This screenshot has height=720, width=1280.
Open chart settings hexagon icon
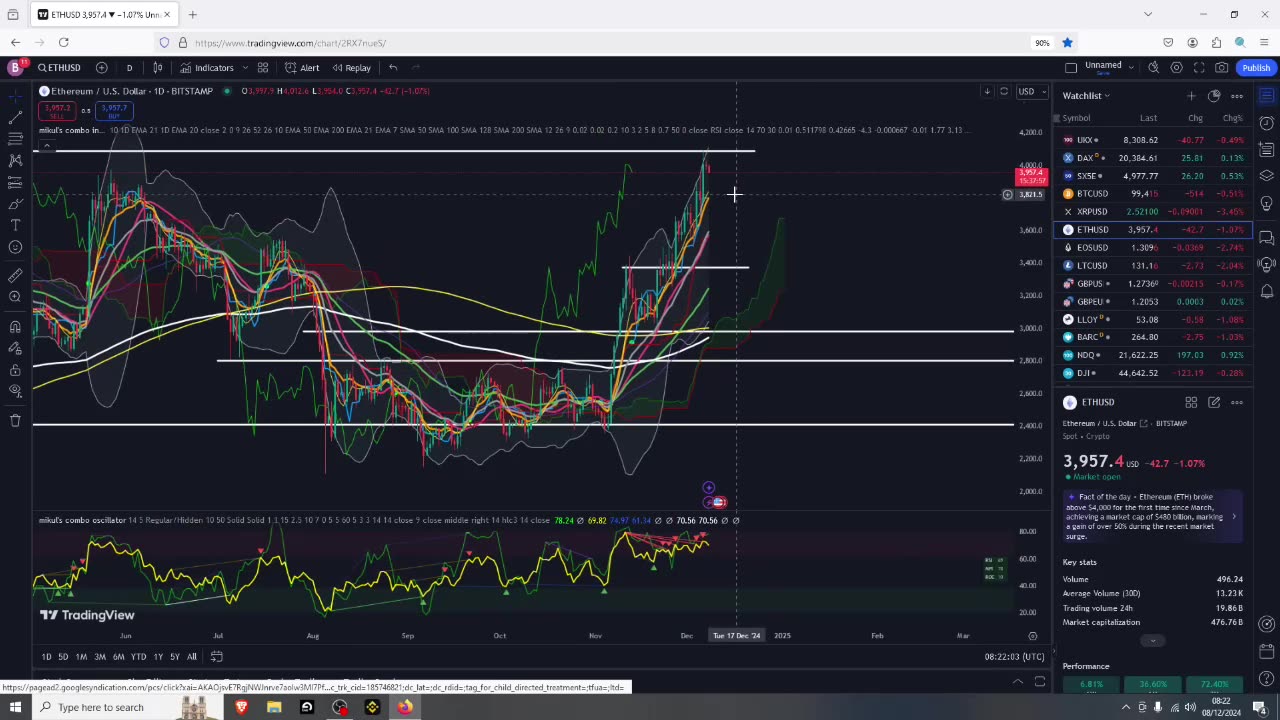(x=1176, y=68)
